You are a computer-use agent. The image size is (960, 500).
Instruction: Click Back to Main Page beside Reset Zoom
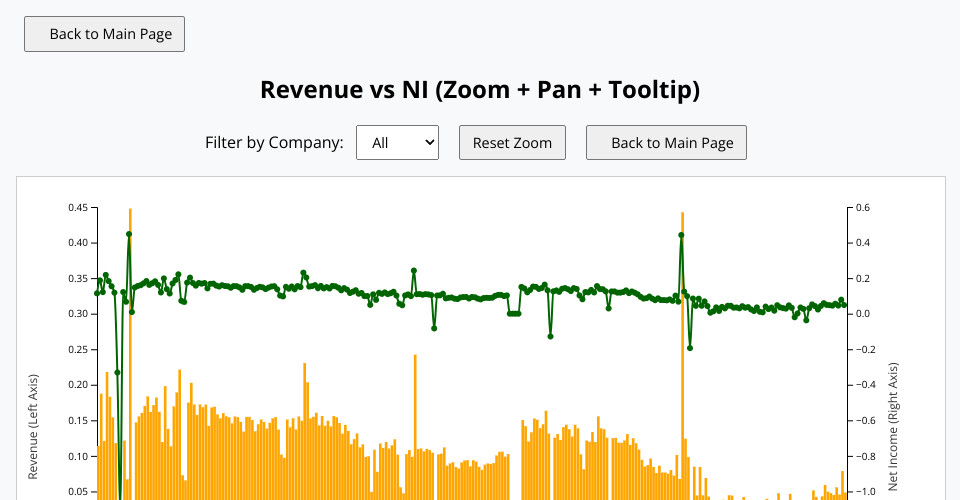tap(666, 142)
